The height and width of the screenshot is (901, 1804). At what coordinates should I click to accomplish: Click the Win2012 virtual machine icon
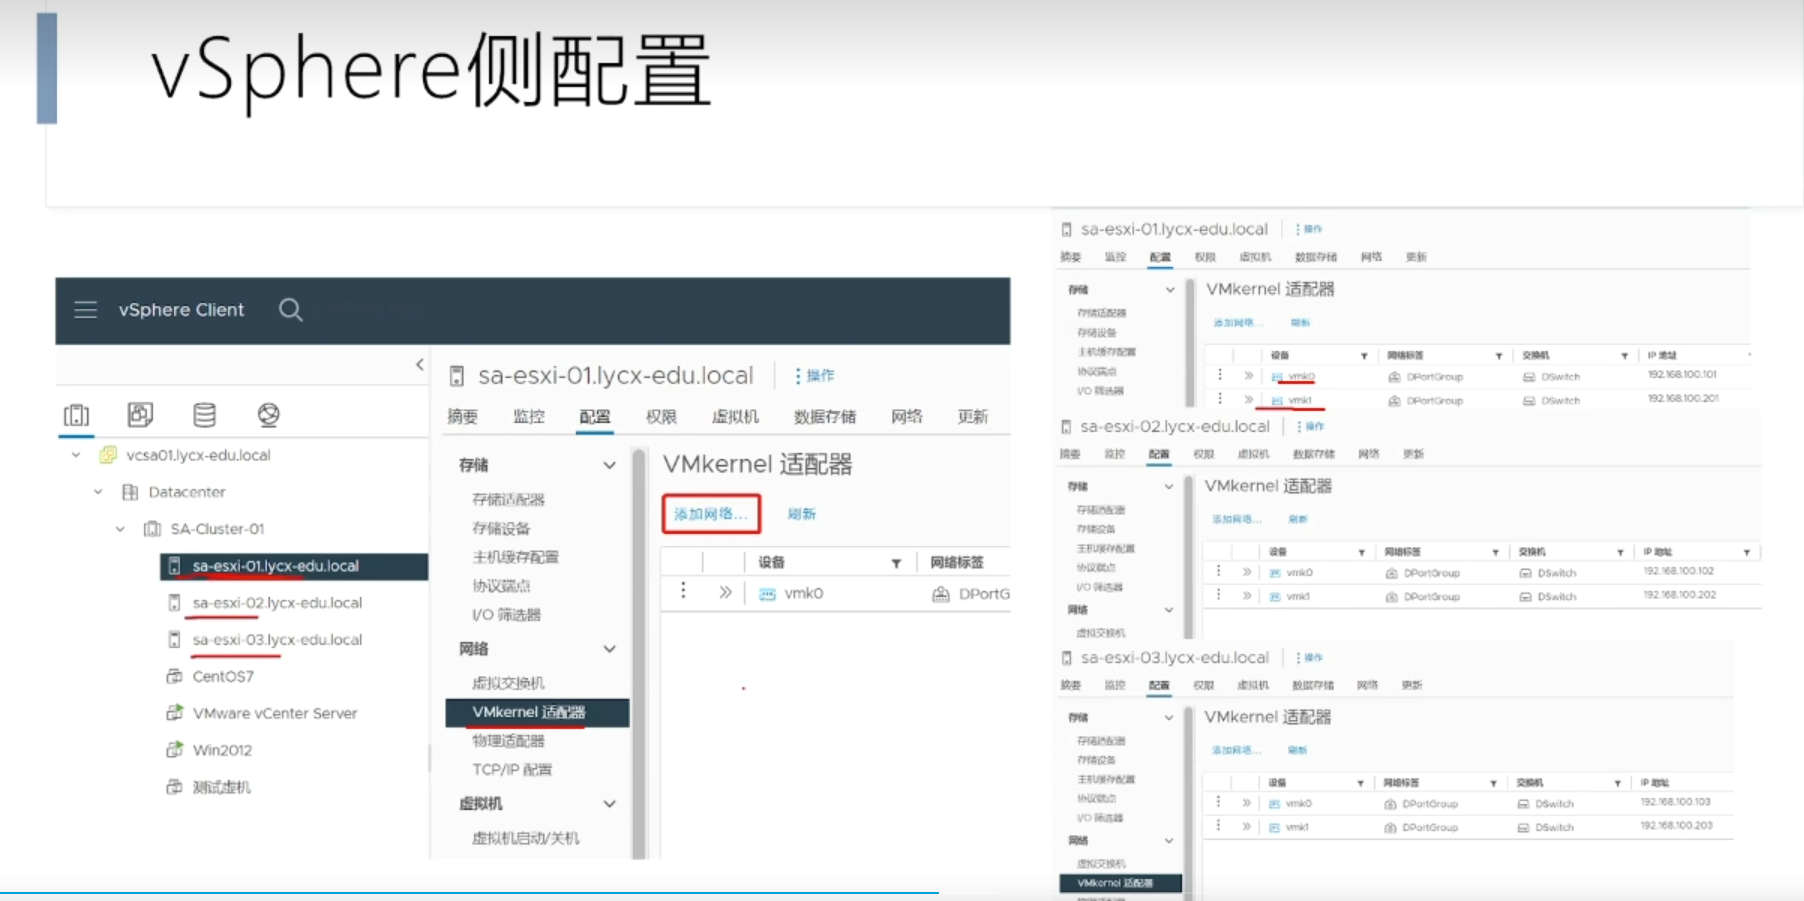coord(174,750)
